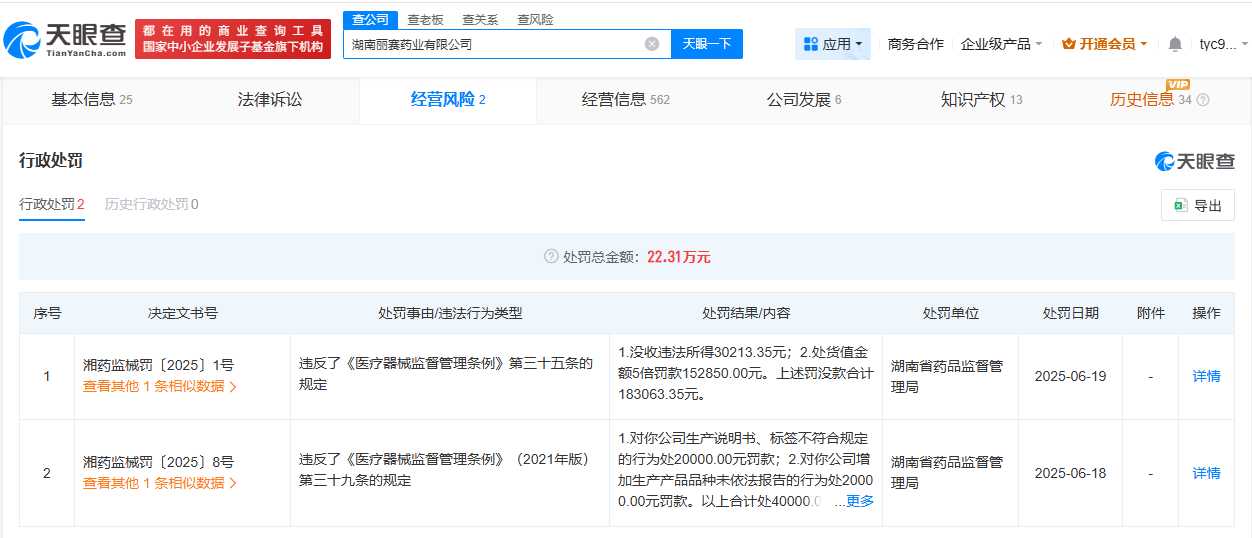
Task: Expand 更多 text in second penalty row
Action: pos(859,501)
